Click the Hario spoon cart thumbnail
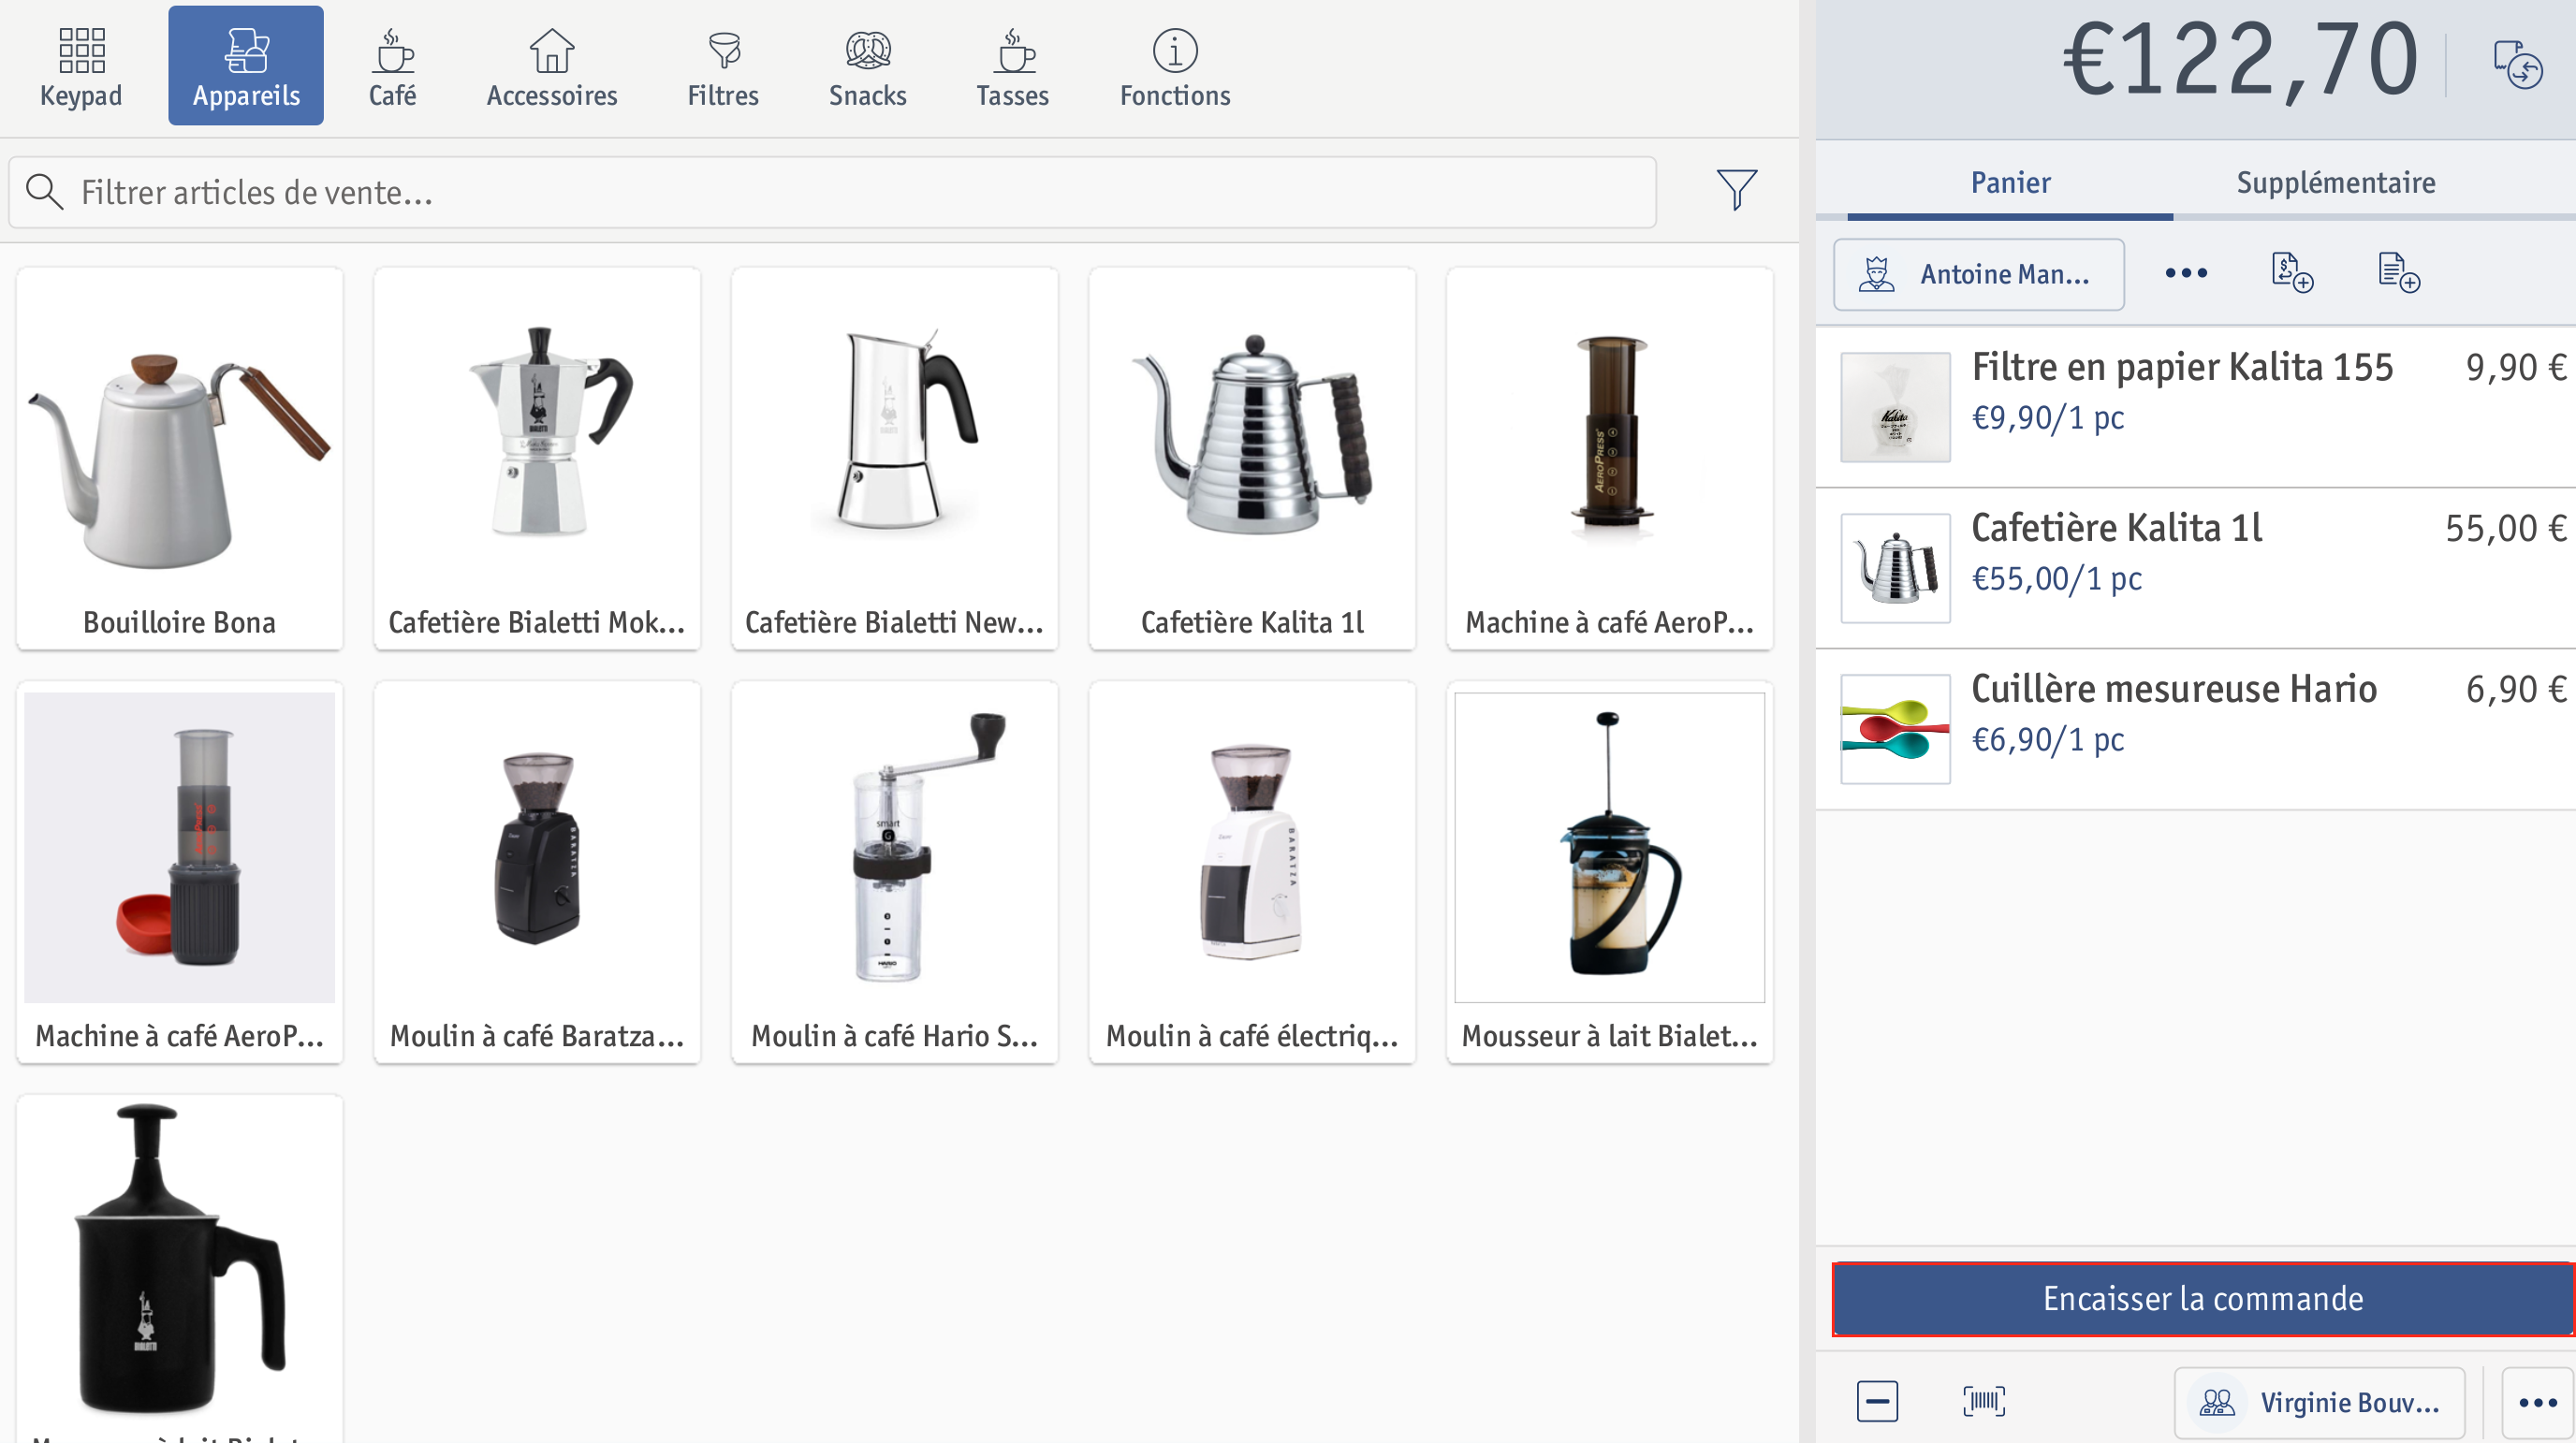The image size is (2576, 1443). click(1895, 729)
